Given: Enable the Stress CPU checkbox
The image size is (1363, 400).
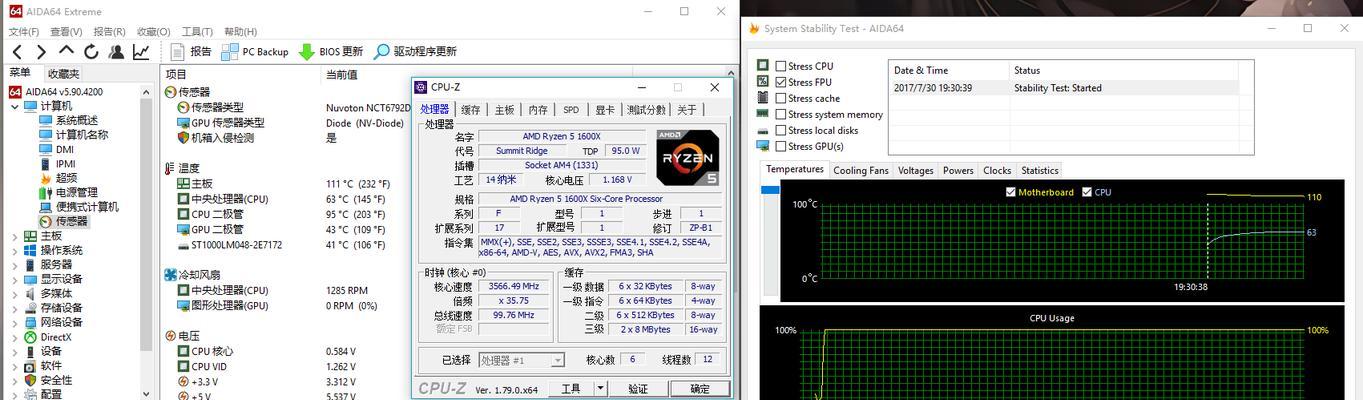Looking at the screenshot, I should (781, 66).
